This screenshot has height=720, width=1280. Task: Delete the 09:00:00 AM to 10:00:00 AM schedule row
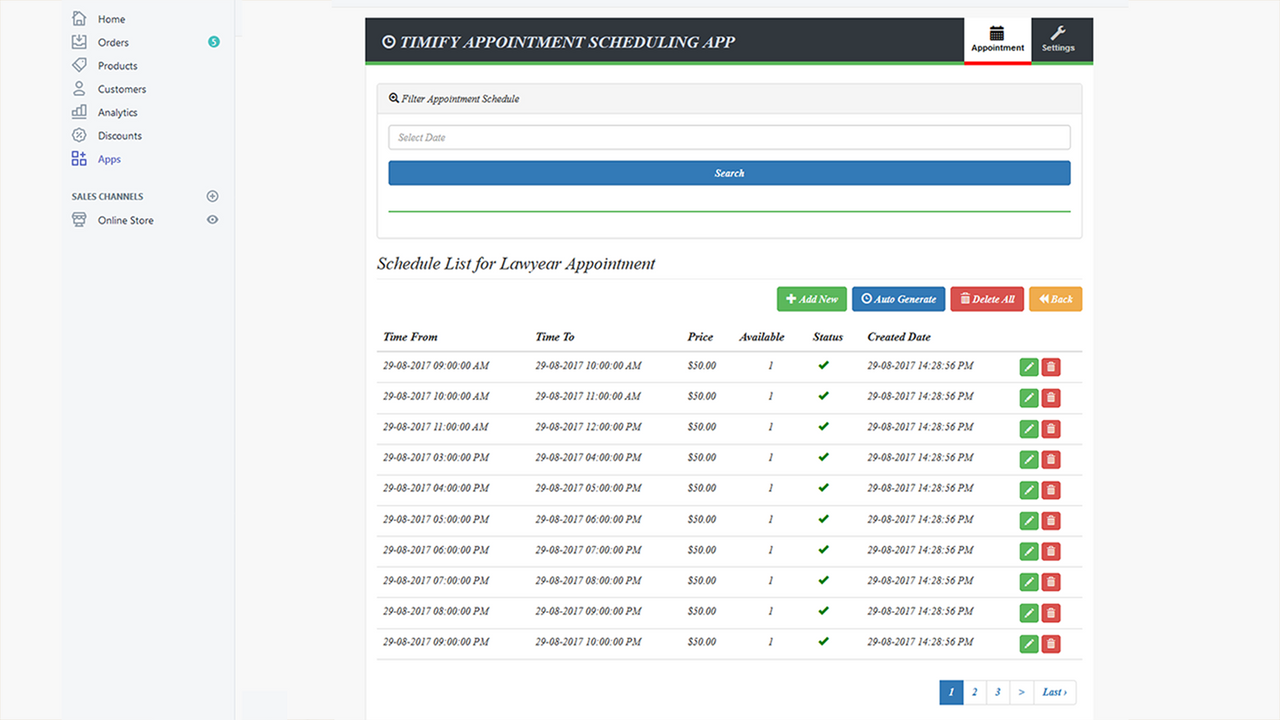click(1051, 367)
